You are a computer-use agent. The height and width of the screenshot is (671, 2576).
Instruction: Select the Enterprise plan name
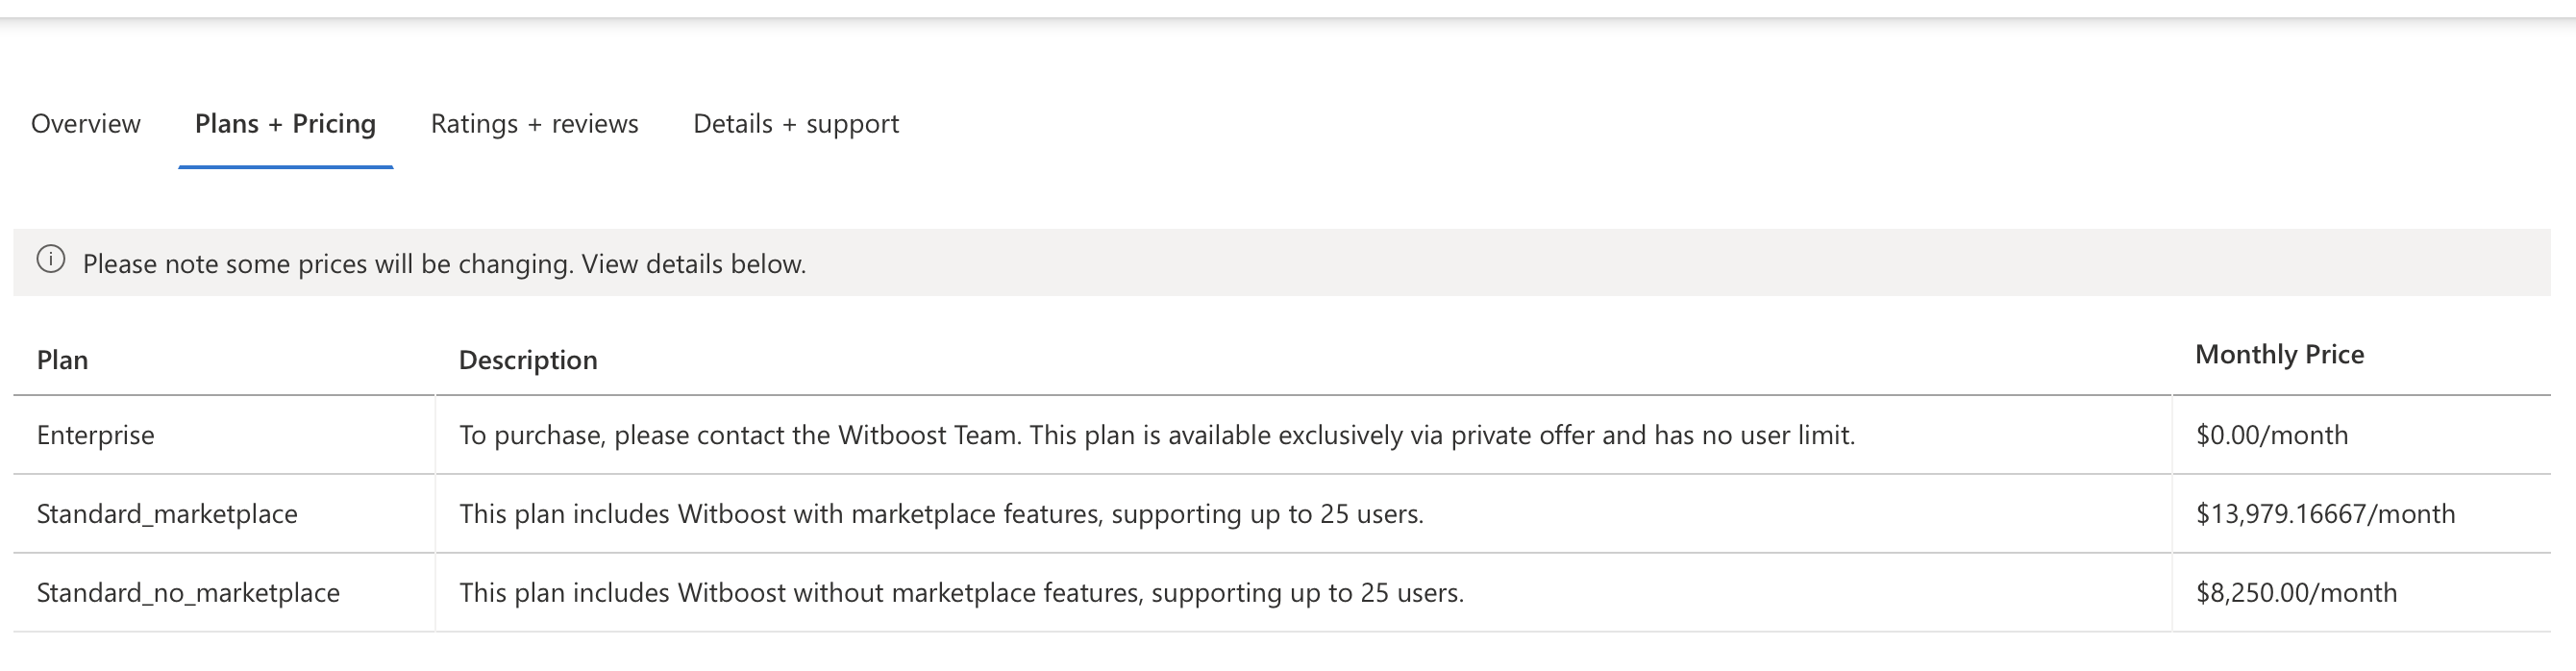pos(95,435)
